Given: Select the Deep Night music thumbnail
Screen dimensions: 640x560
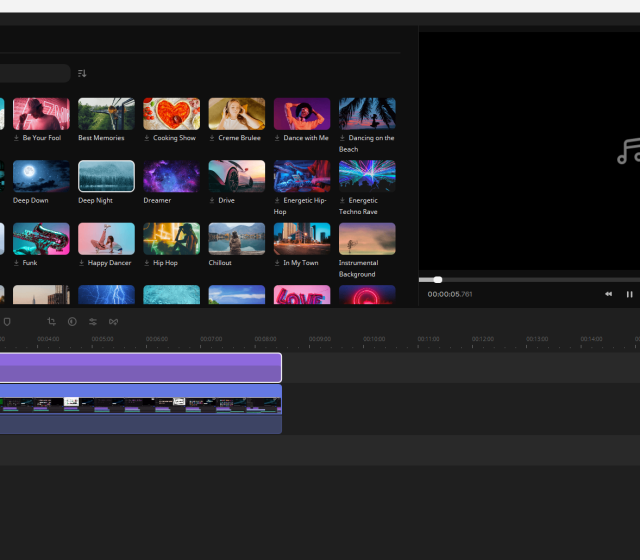Looking at the screenshot, I should click(106, 176).
